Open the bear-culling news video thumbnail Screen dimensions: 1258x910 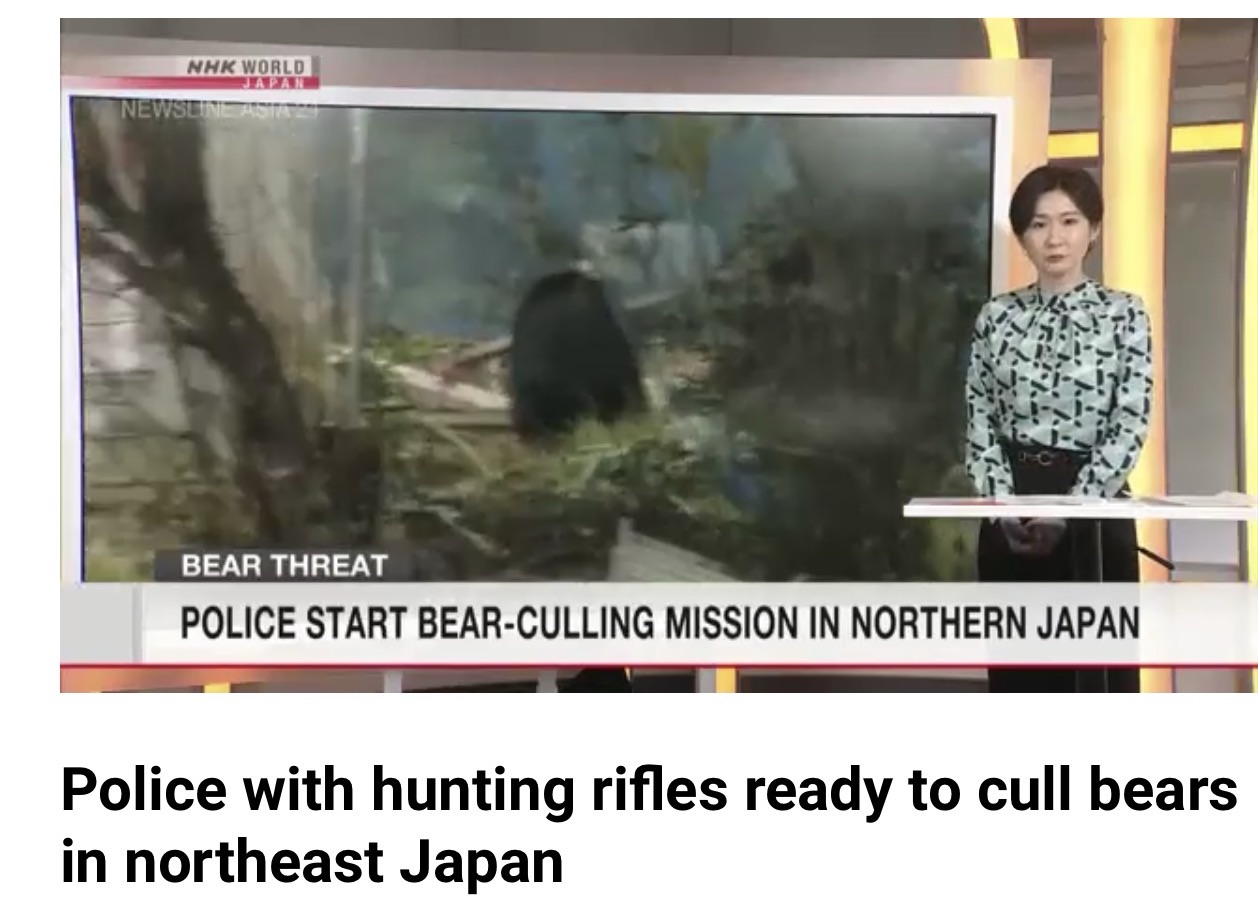658,355
